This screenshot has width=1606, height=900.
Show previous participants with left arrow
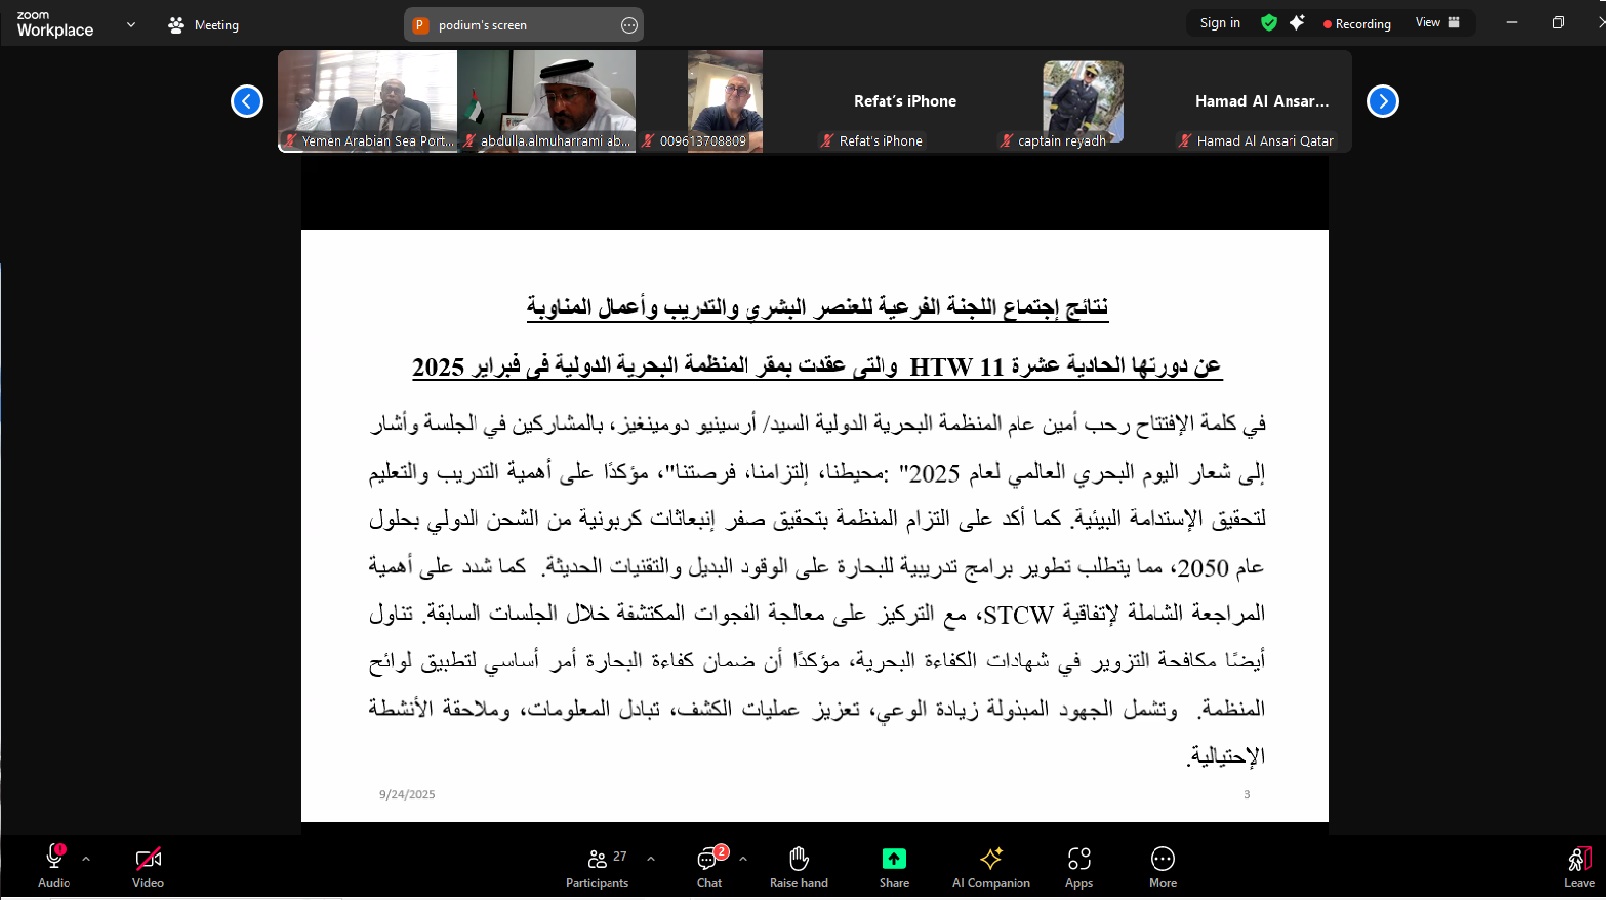click(247, 101)
